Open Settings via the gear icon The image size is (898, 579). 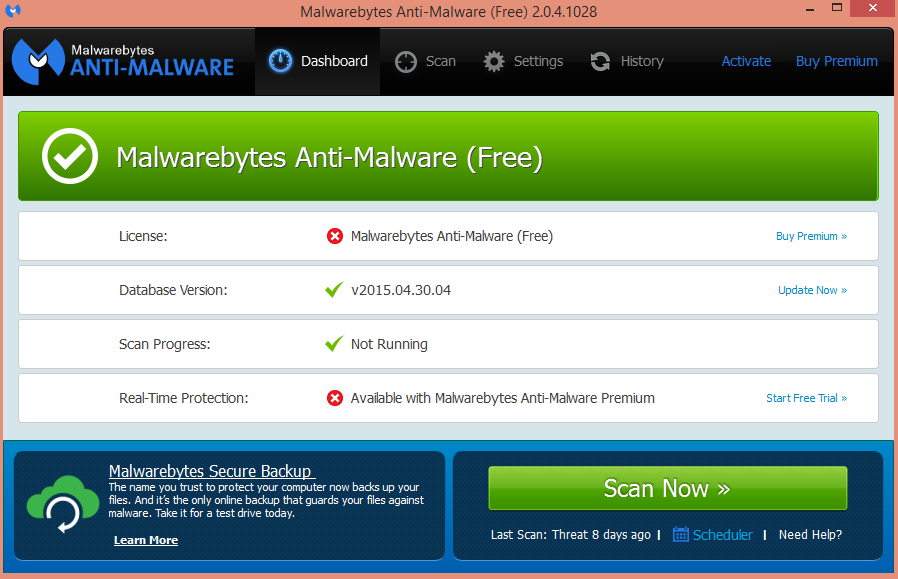(493, 61)
